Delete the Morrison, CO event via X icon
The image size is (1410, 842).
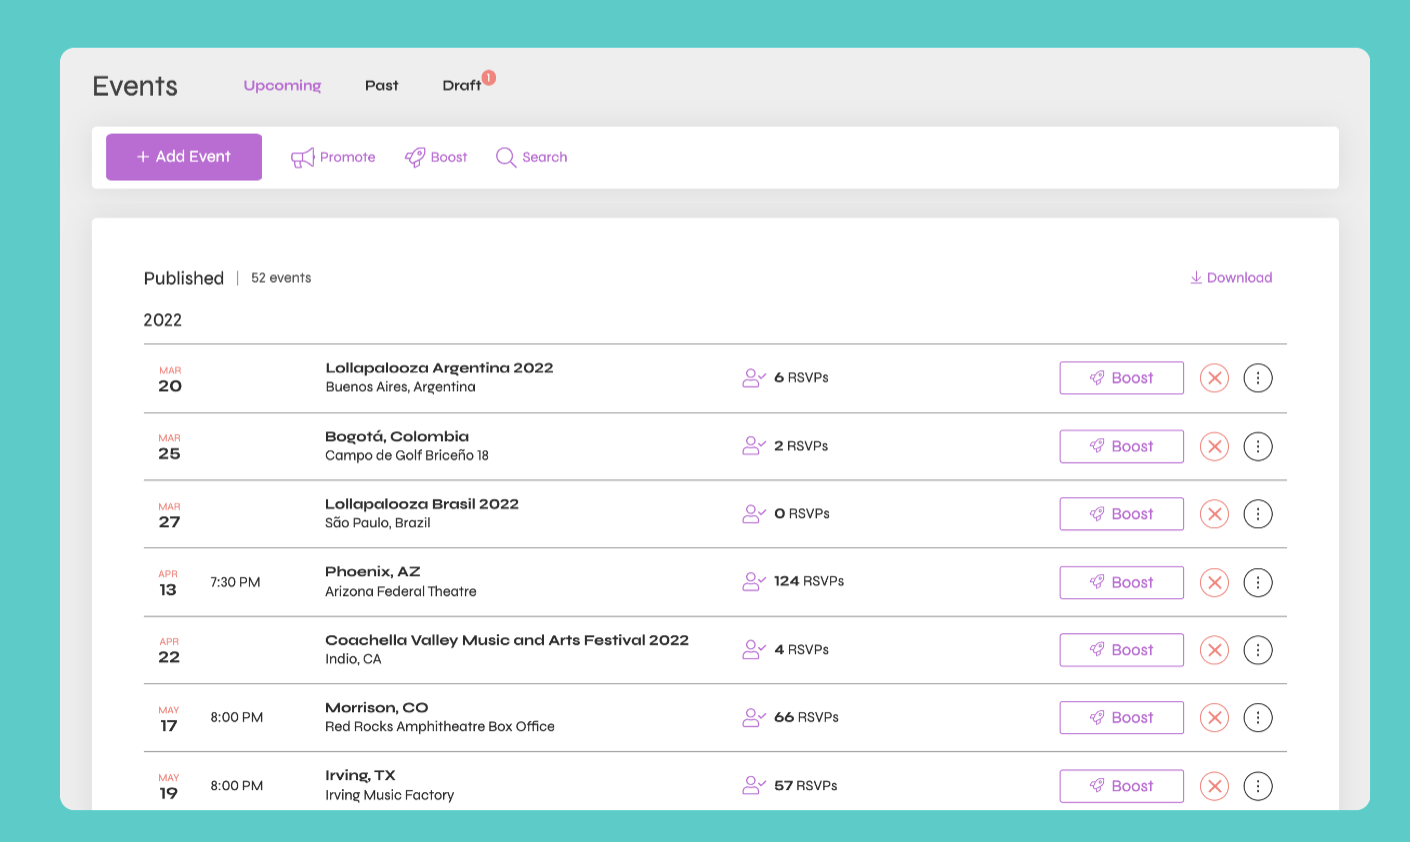click(1214, 718)
